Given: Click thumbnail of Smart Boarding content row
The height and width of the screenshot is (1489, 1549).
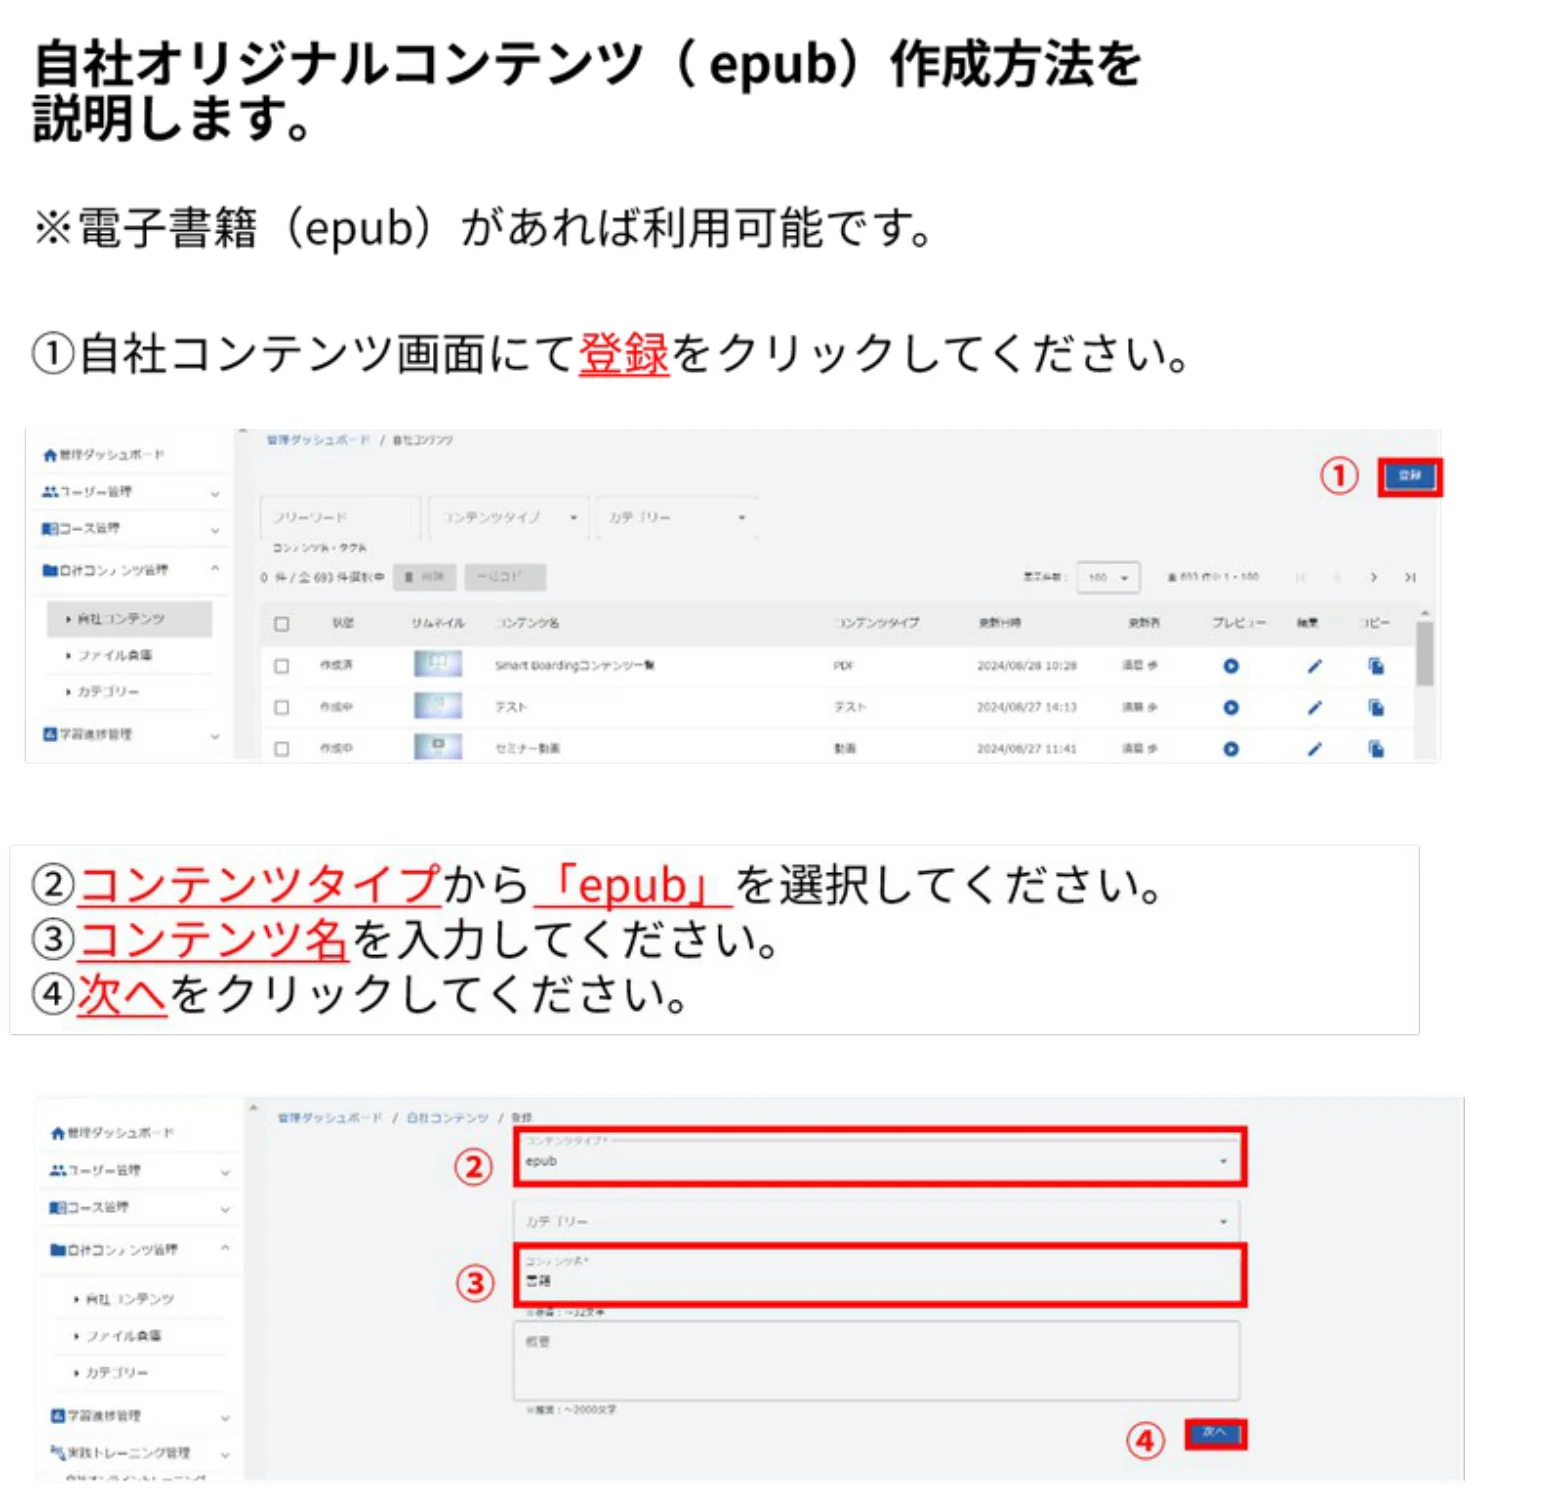Looking at the screenshot, I should pos(437,664).
